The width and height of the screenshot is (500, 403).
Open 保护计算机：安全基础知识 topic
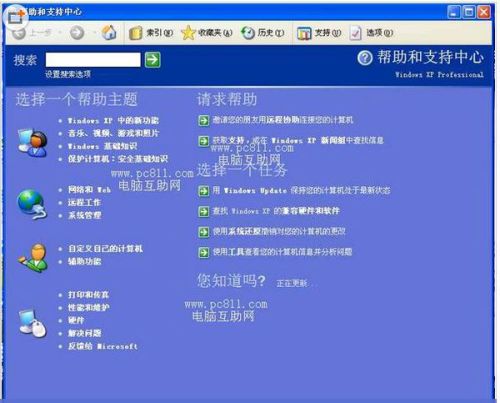tap(118, 159)
